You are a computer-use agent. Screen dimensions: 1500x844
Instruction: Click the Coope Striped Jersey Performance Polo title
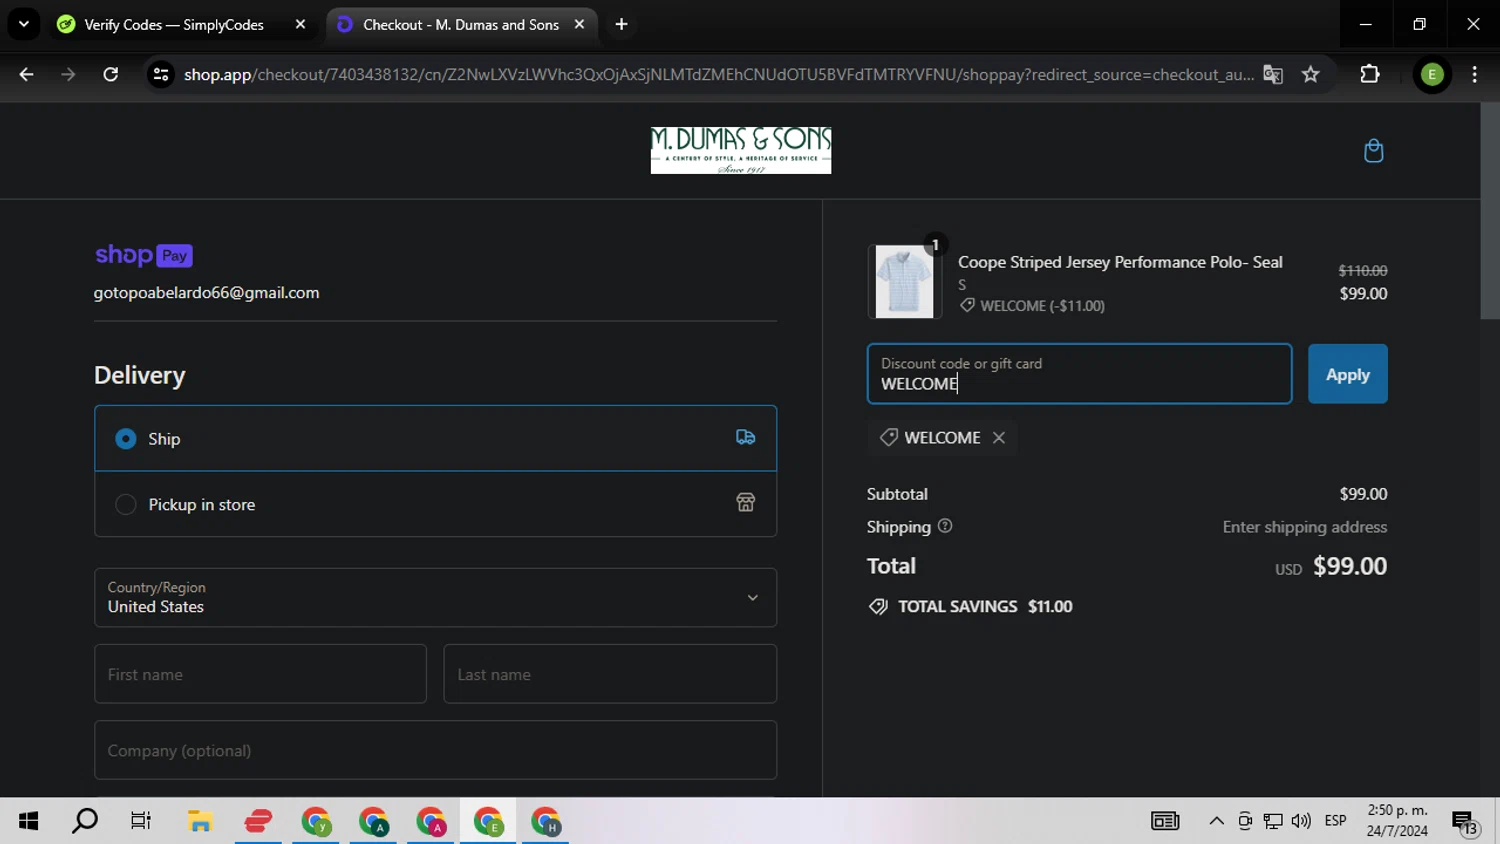click(x=1120, y=262)
